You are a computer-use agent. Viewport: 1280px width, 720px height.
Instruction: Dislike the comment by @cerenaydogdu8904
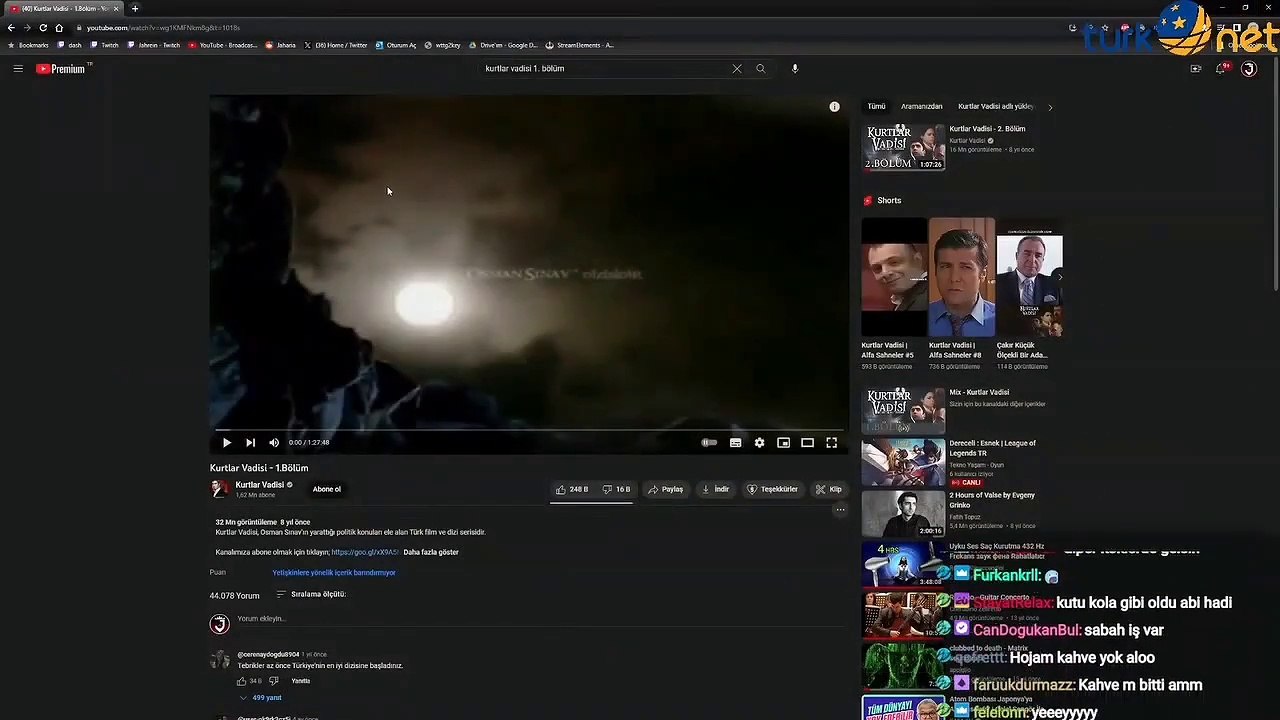[273, 681]
